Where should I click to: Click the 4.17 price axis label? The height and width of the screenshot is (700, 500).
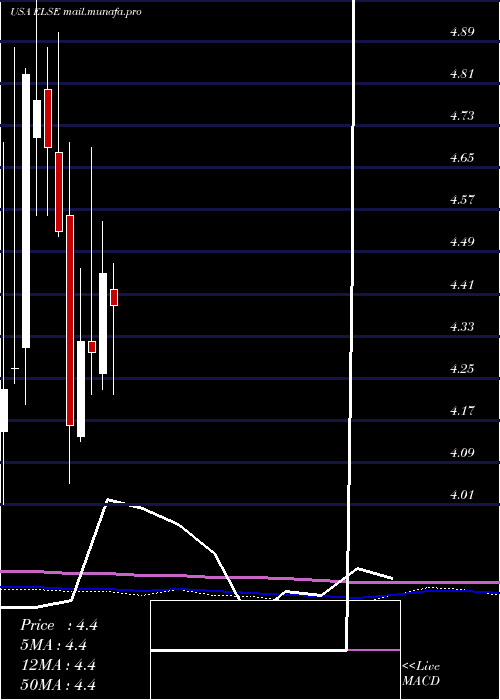click(x=462, y=410)
